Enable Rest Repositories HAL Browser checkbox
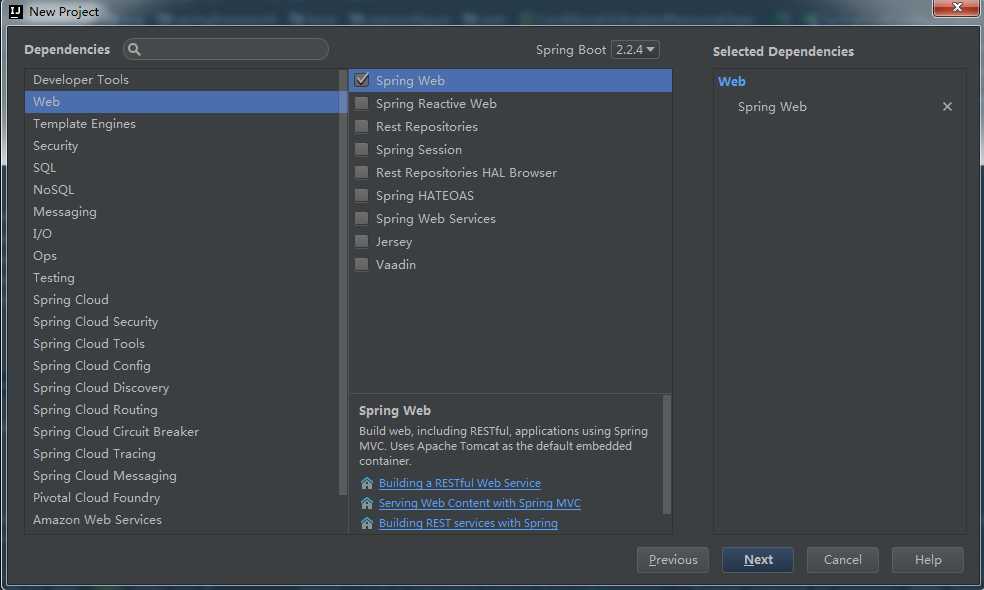984x590 pixels. (361, 172)
